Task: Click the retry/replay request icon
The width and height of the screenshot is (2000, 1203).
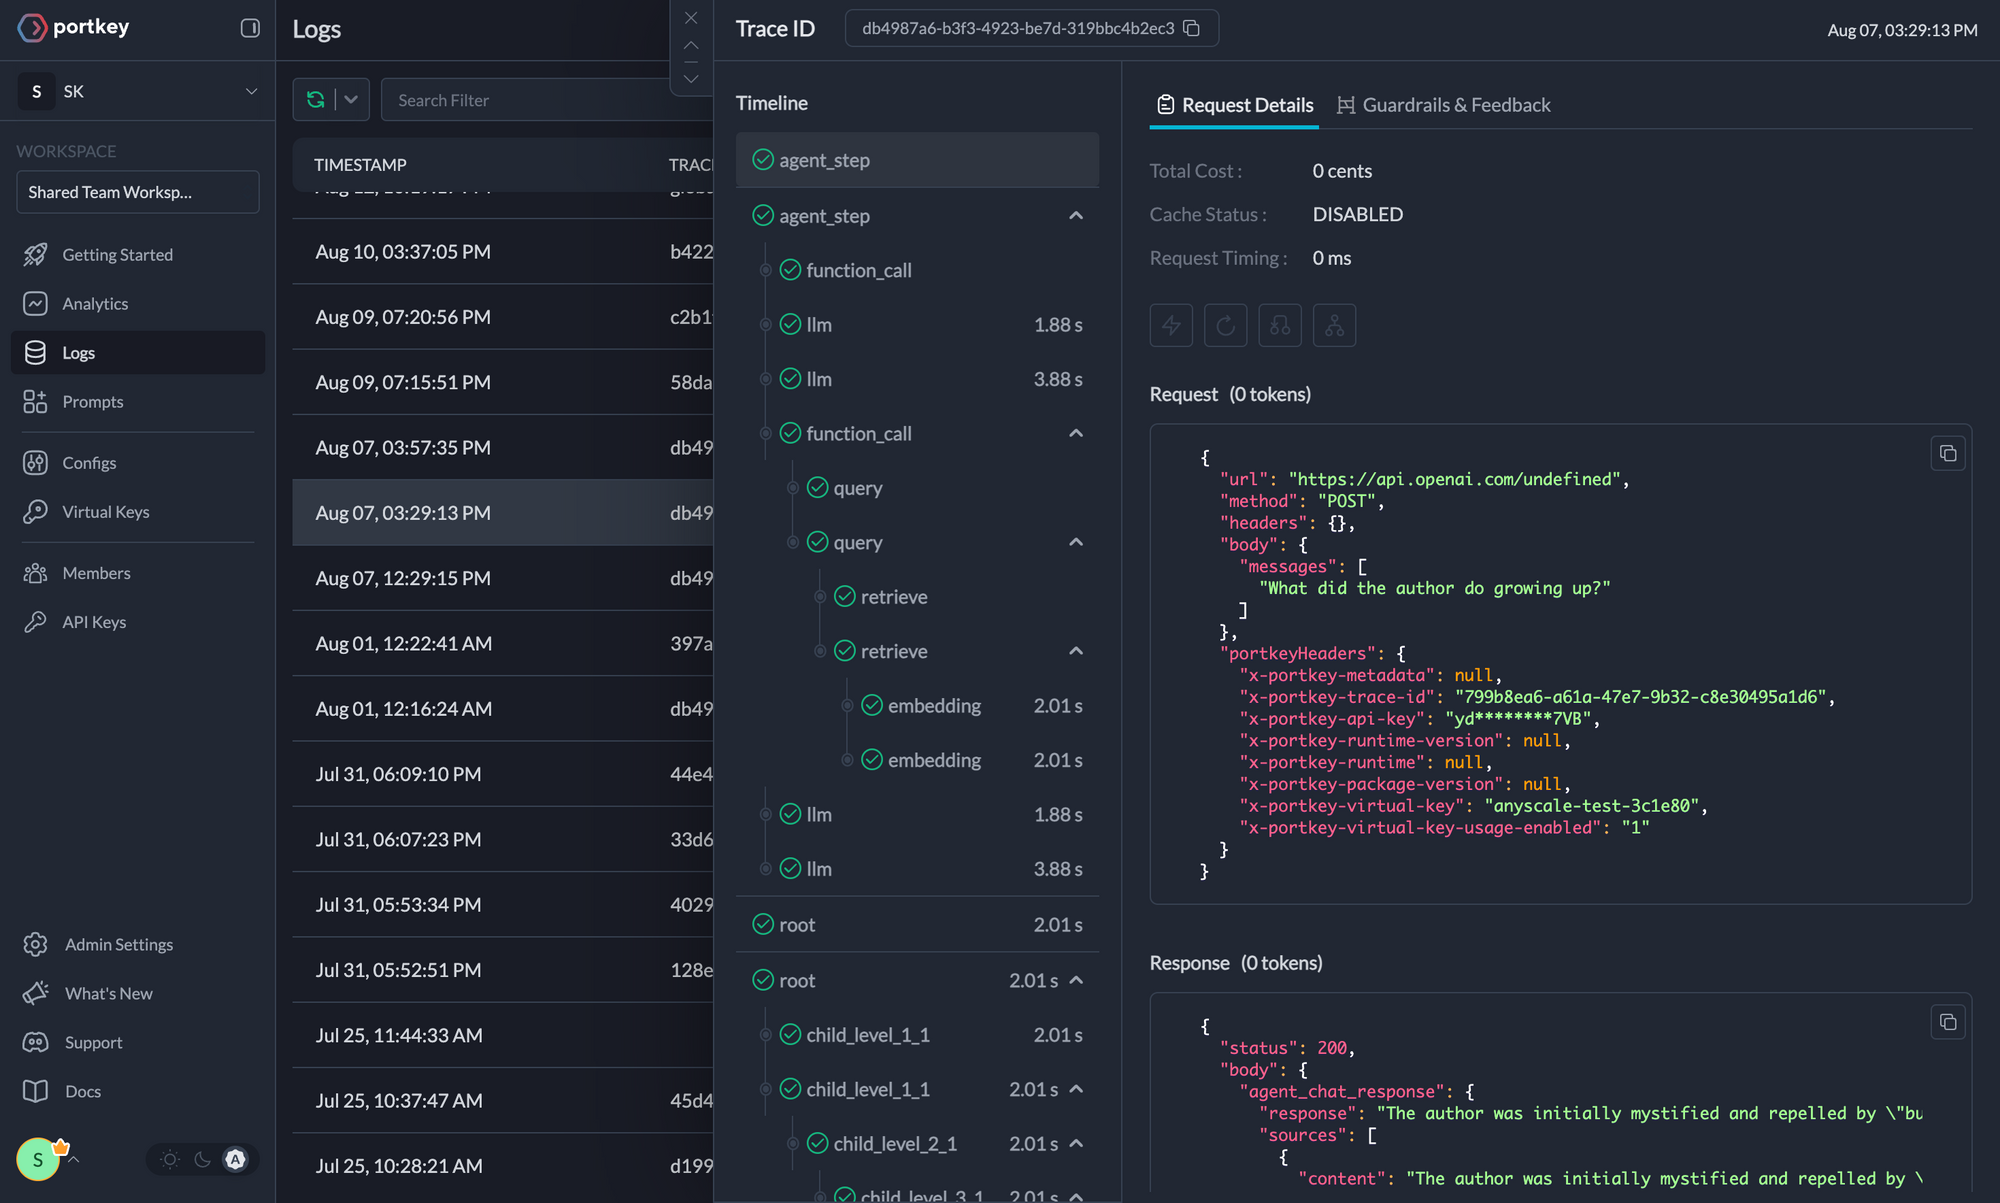Action: (x=1224, y=326)
